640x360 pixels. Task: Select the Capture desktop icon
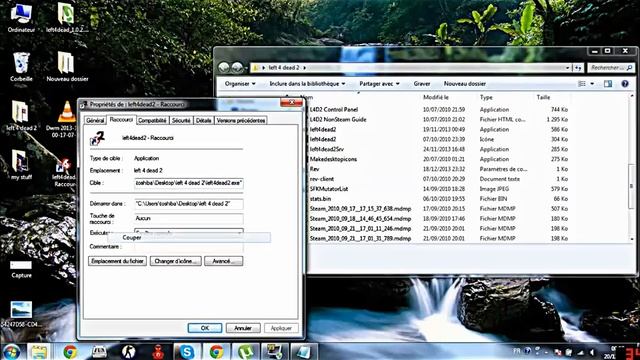tap(21, 269)
